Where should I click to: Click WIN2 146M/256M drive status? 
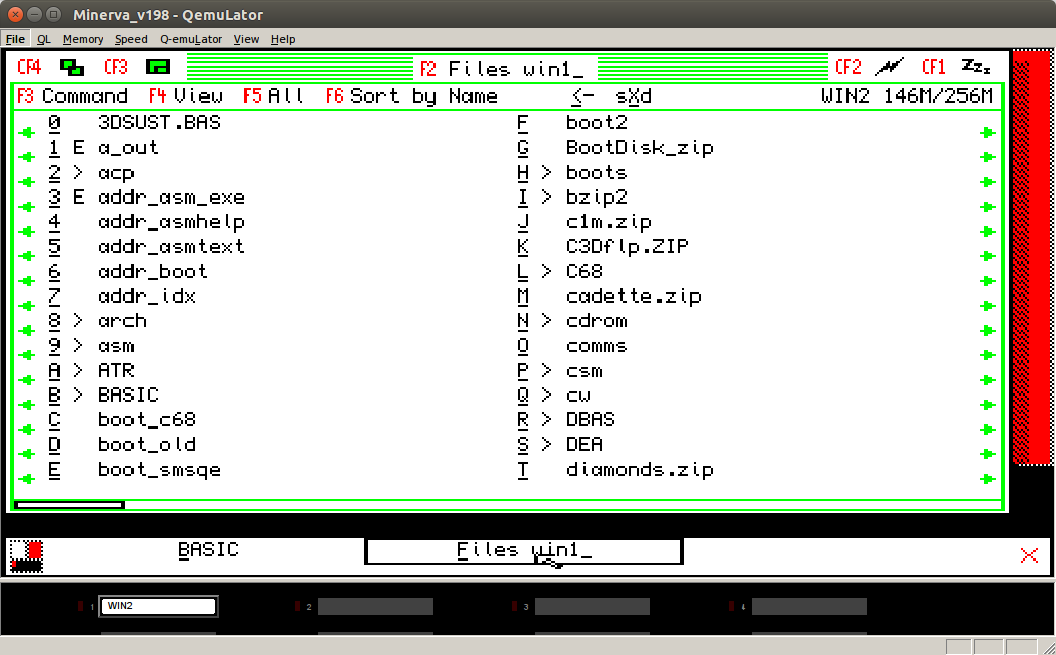tap(906, 96)
